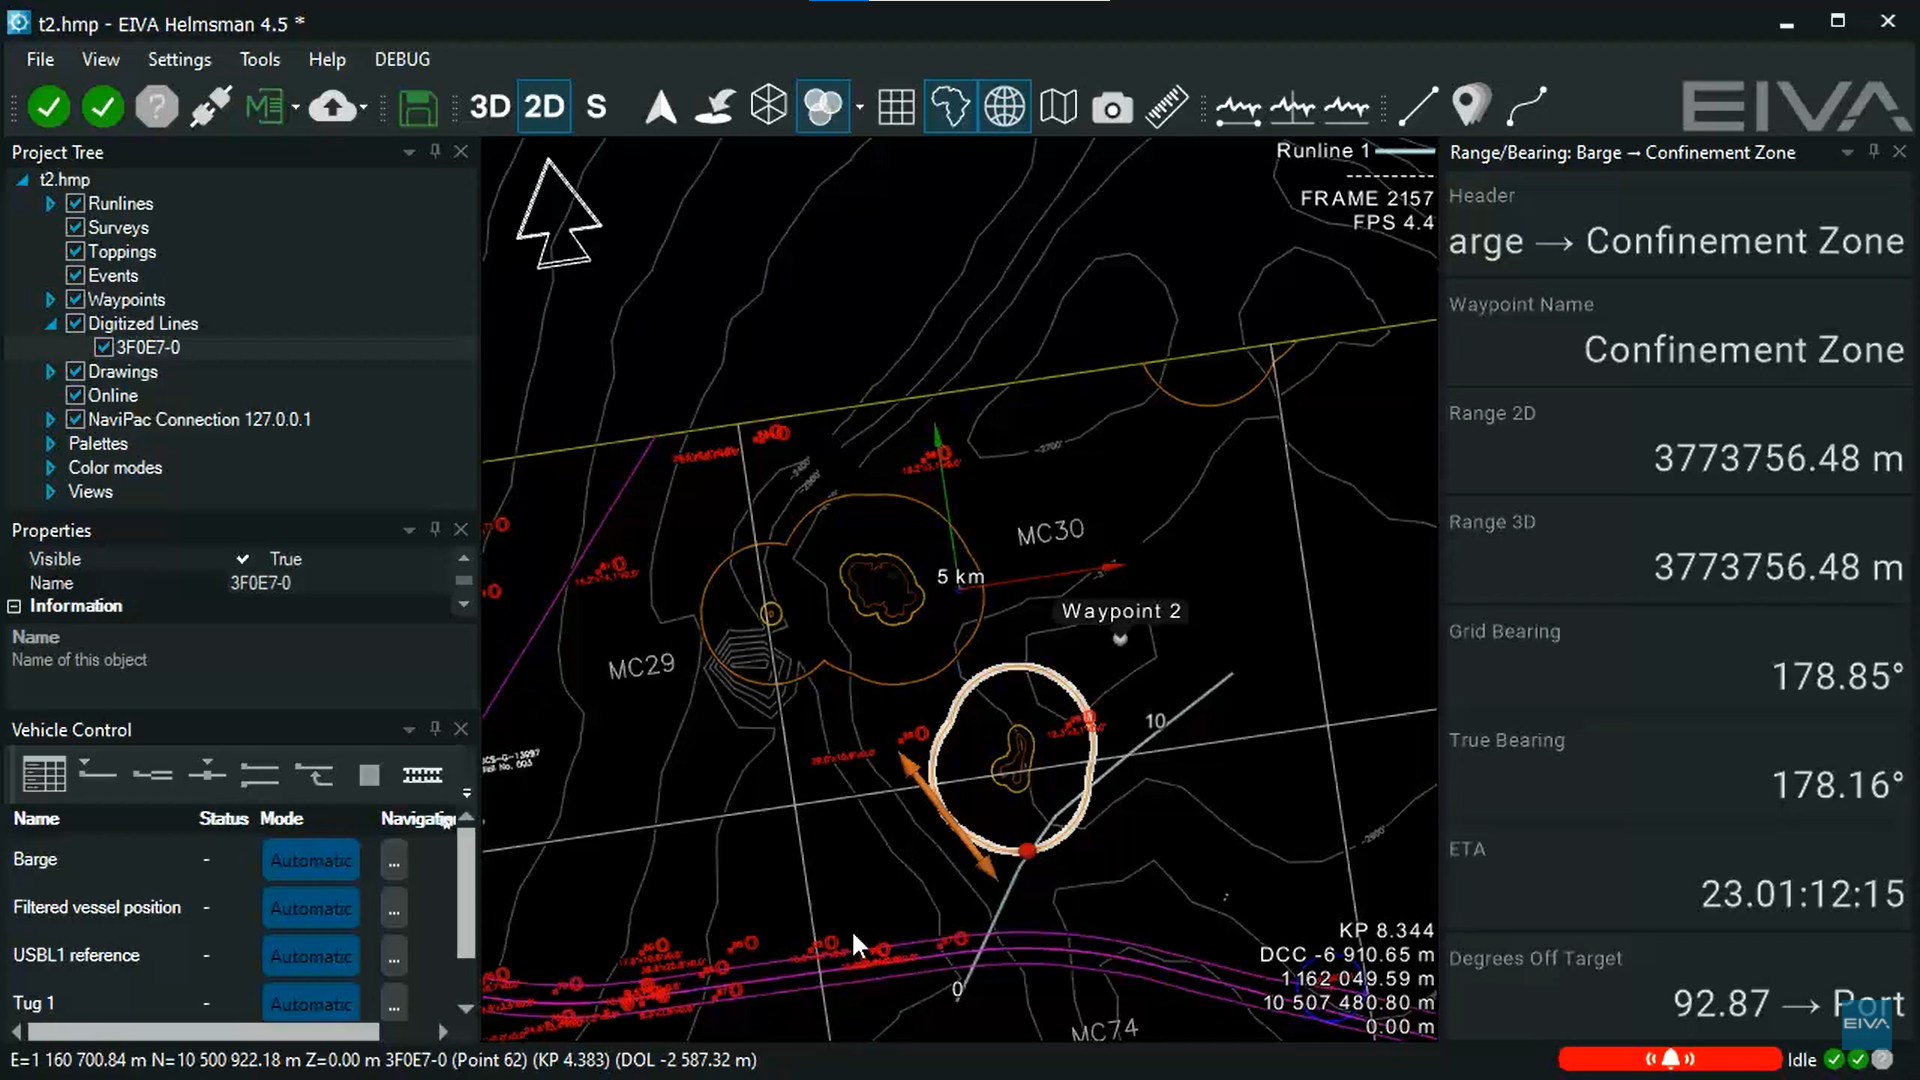The image size is (1920, 1080).
Task: Expand the Drawings tree node
Action: pyautogui.click(x=50, y=371)
